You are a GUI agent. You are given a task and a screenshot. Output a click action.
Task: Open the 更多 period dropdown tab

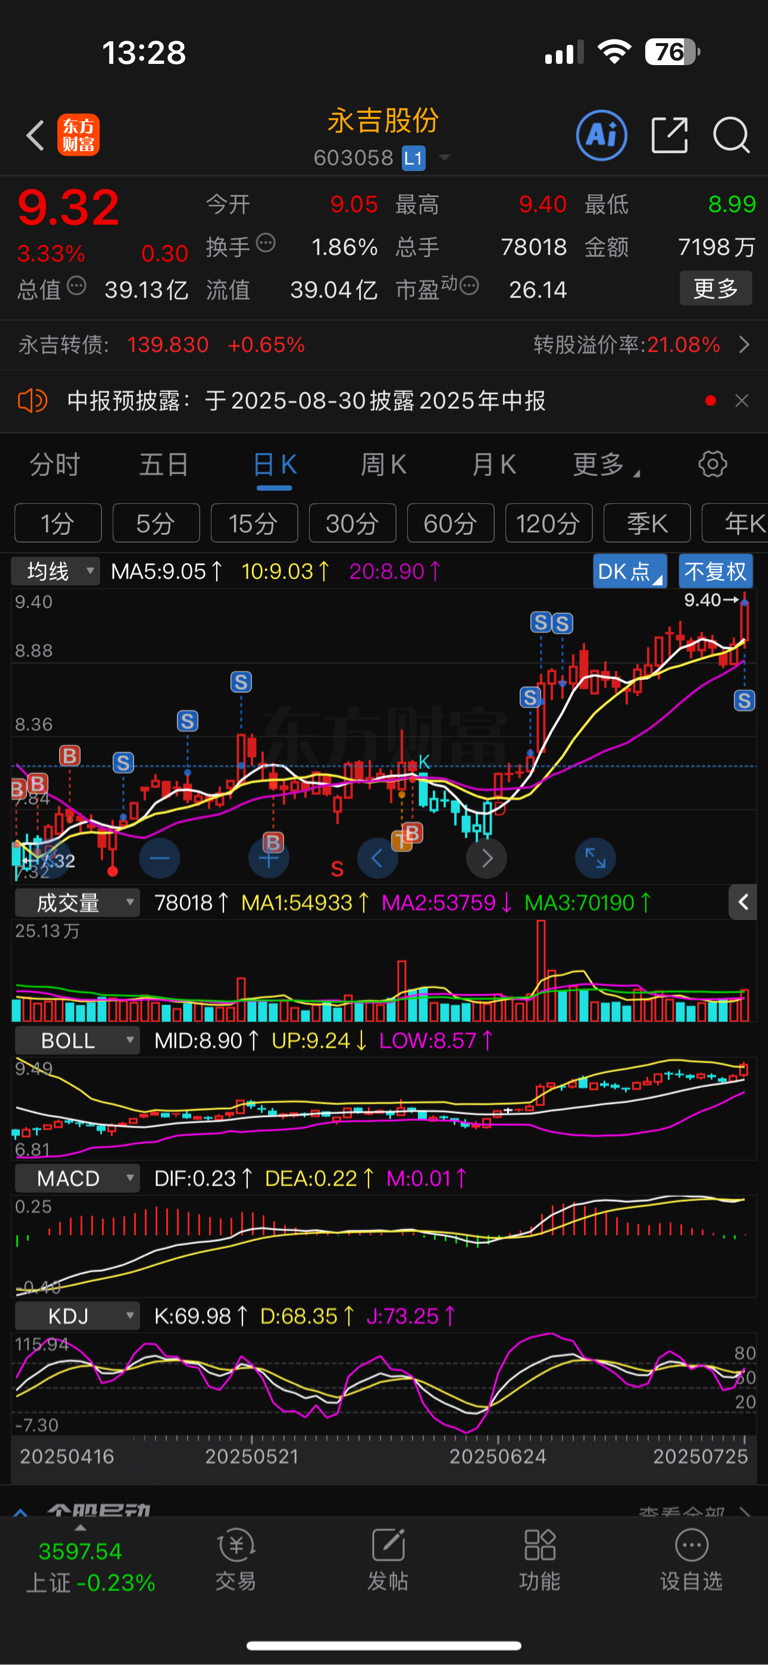coord(605,465)
